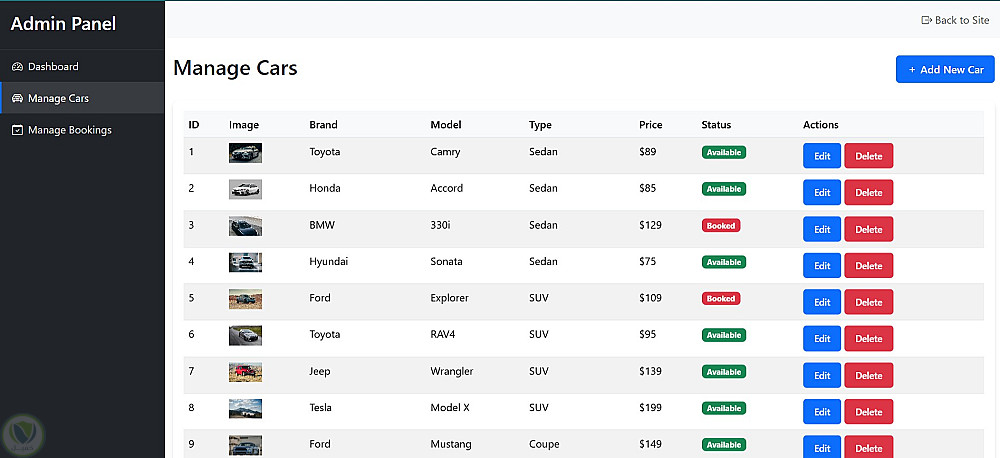Edit the Ford Mustang row

click(x=822, y=447)
